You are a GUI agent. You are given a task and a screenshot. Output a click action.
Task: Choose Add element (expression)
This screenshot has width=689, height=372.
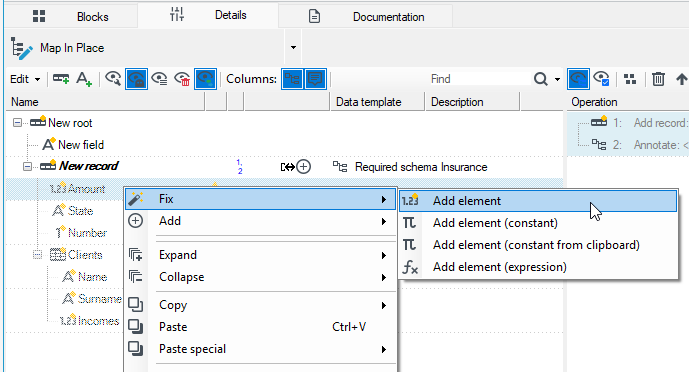tap(538, 267)
